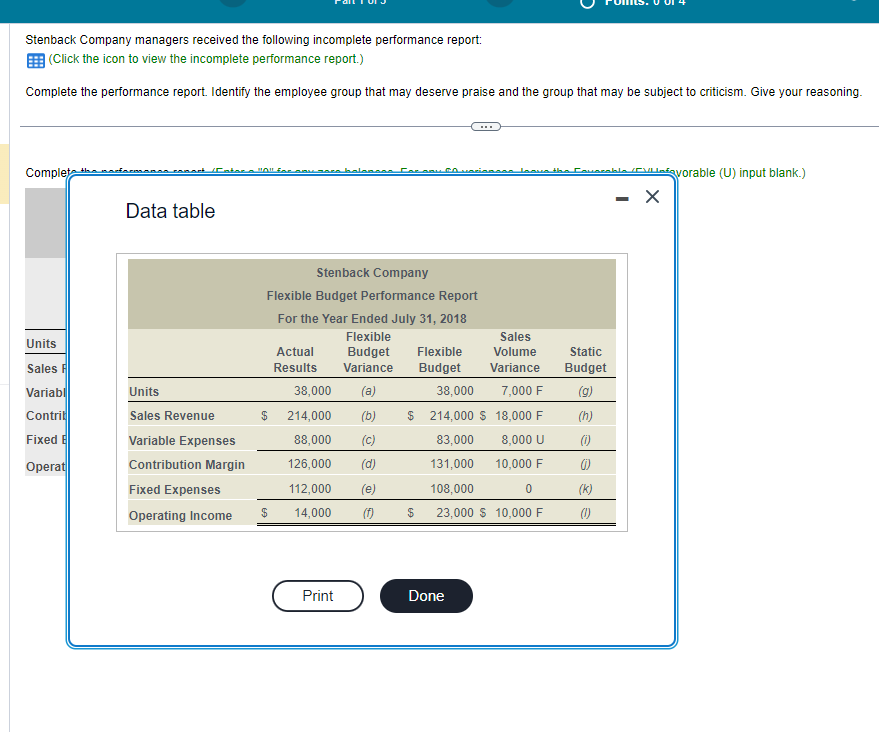The height and width of the screenshot is (732, 879).
Task: Click the "(k)" static budget fixed expenses placeholder
Action: pos(585,489)
